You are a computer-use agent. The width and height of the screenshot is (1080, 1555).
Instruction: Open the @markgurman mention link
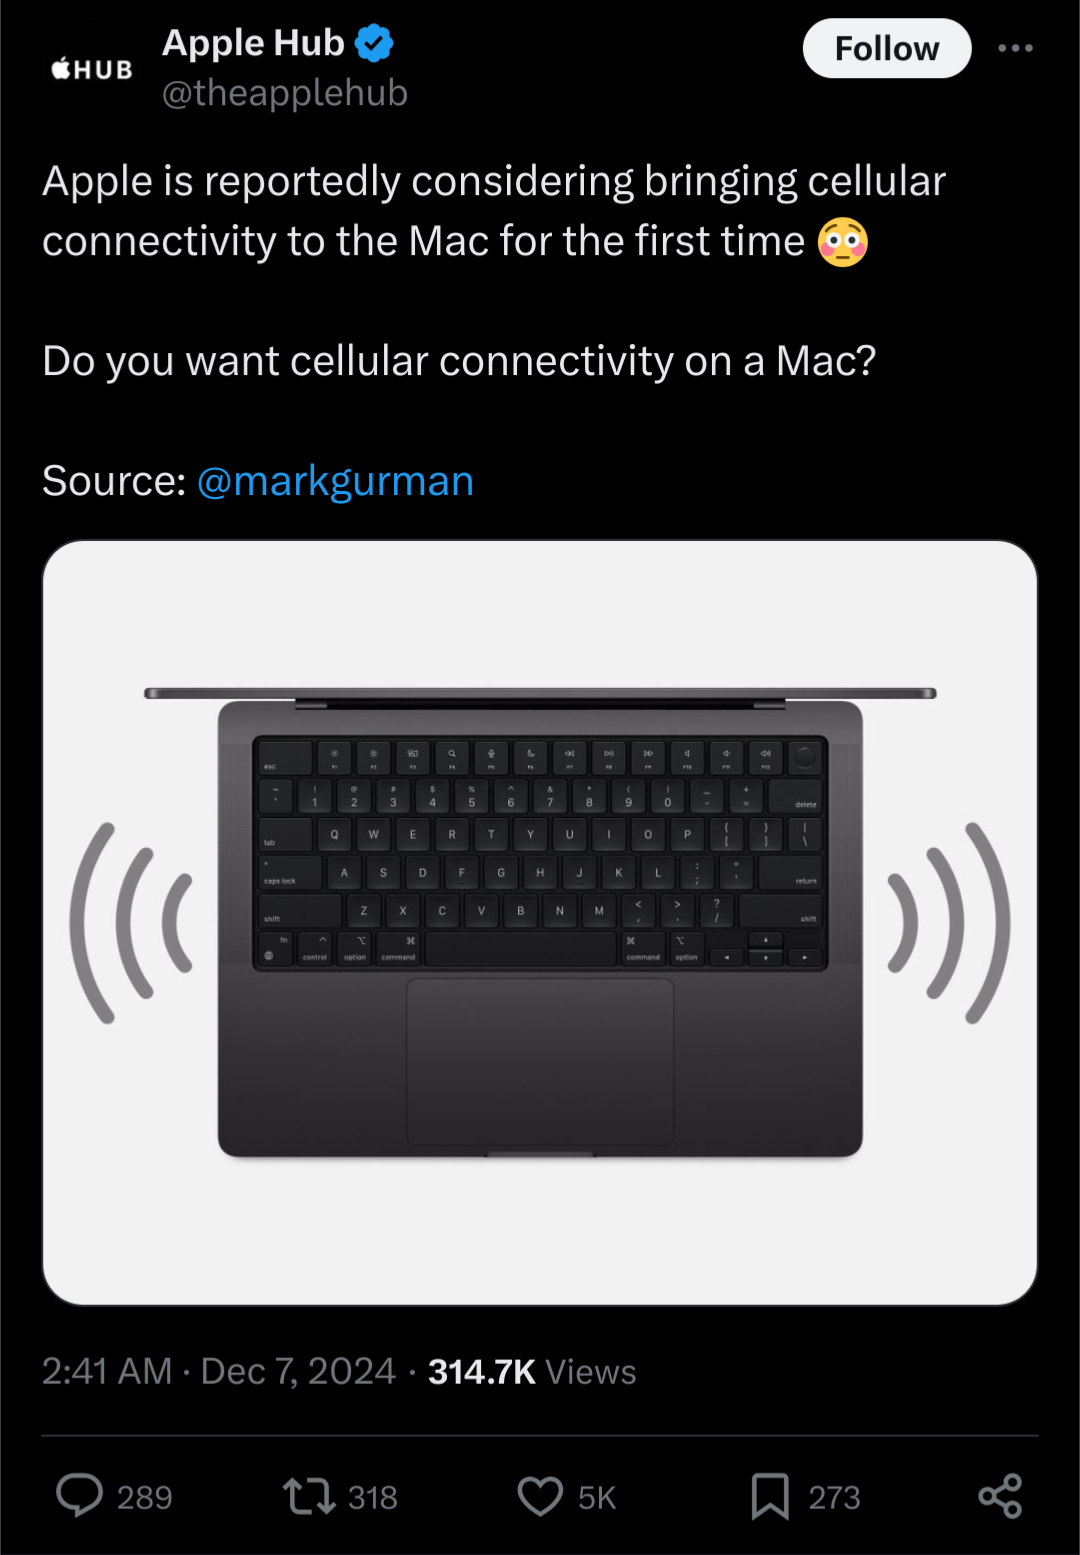[335, 481]
